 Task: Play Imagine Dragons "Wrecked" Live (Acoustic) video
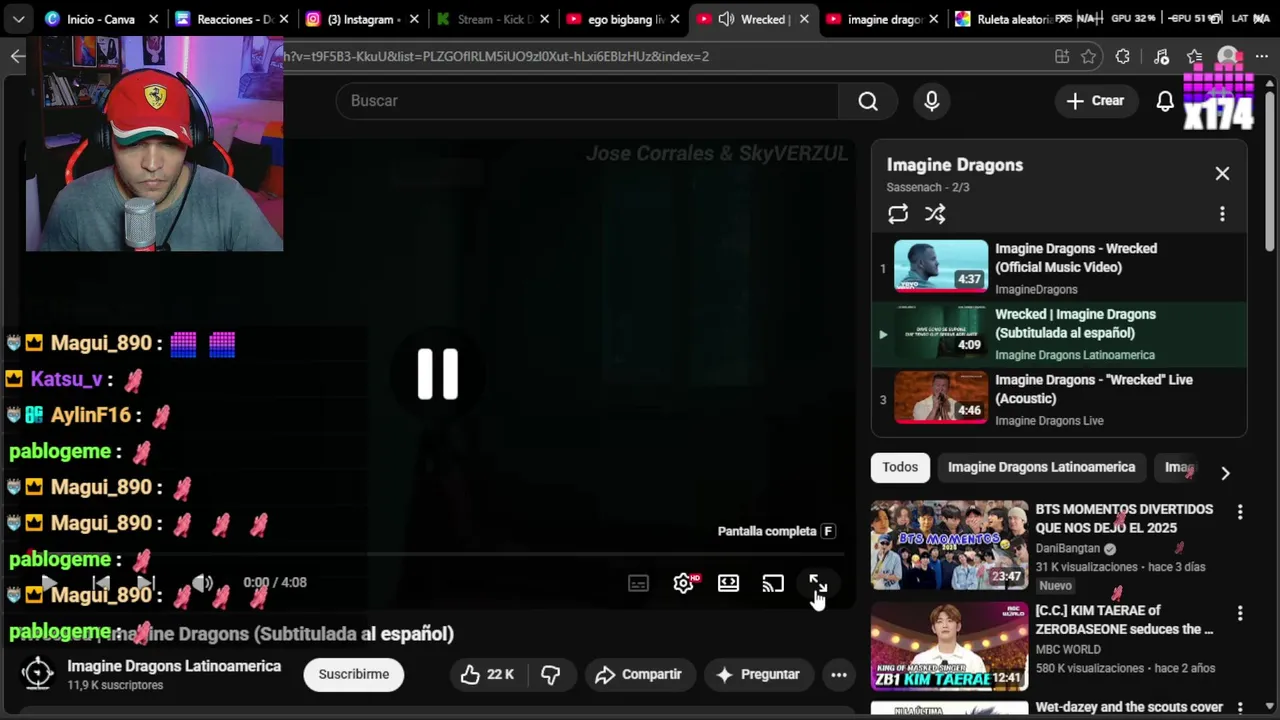click(1059, 399)
